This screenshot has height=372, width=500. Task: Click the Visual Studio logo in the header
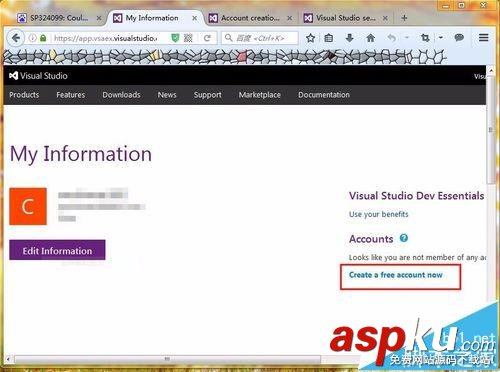(x=38, y=76)
